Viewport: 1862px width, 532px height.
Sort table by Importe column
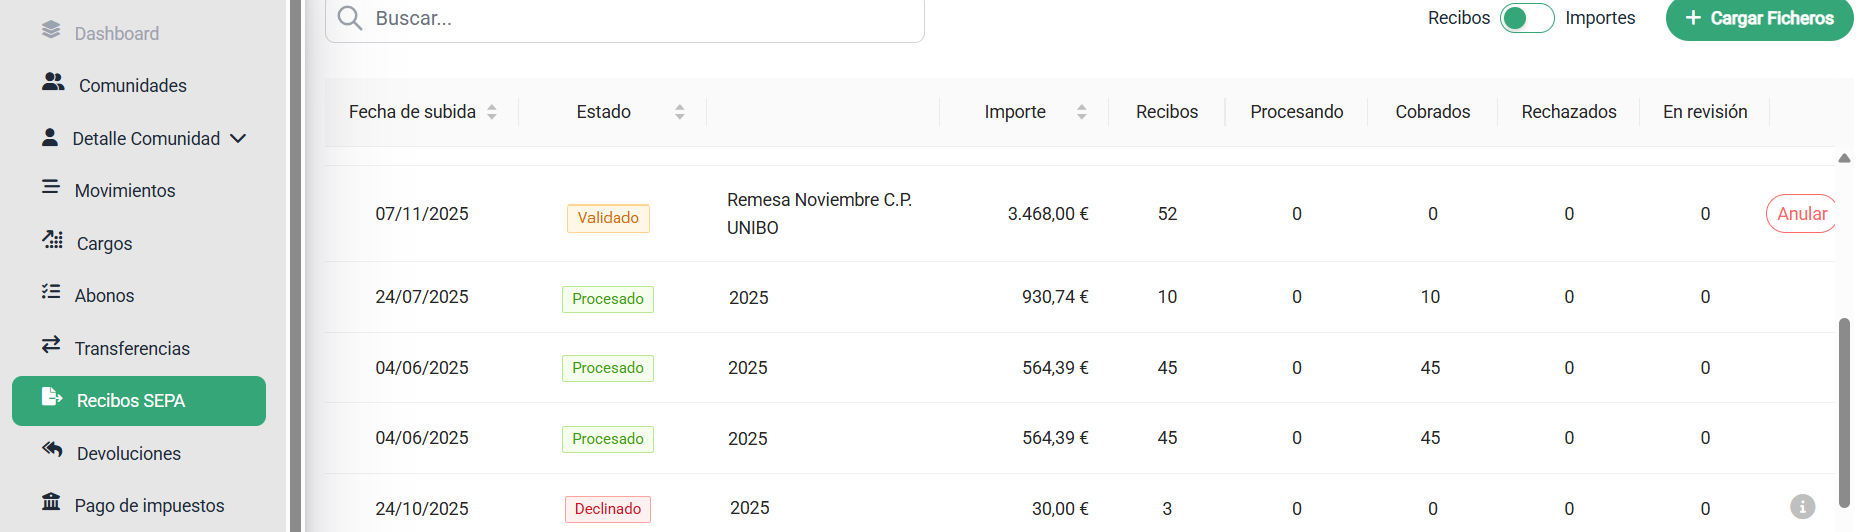[x=1081, y=112]
